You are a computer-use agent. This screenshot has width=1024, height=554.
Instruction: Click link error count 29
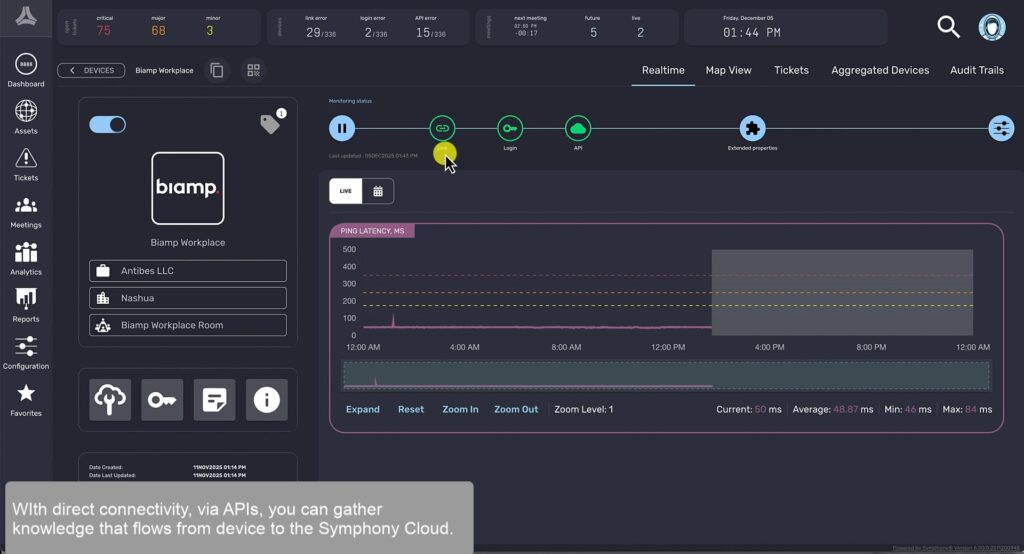313,32
